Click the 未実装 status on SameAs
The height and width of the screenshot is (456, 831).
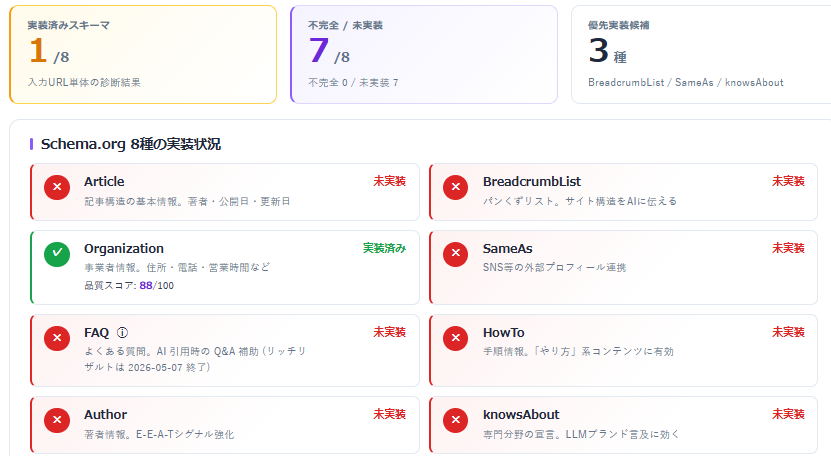pyautogui.click(x=788, y=248)
